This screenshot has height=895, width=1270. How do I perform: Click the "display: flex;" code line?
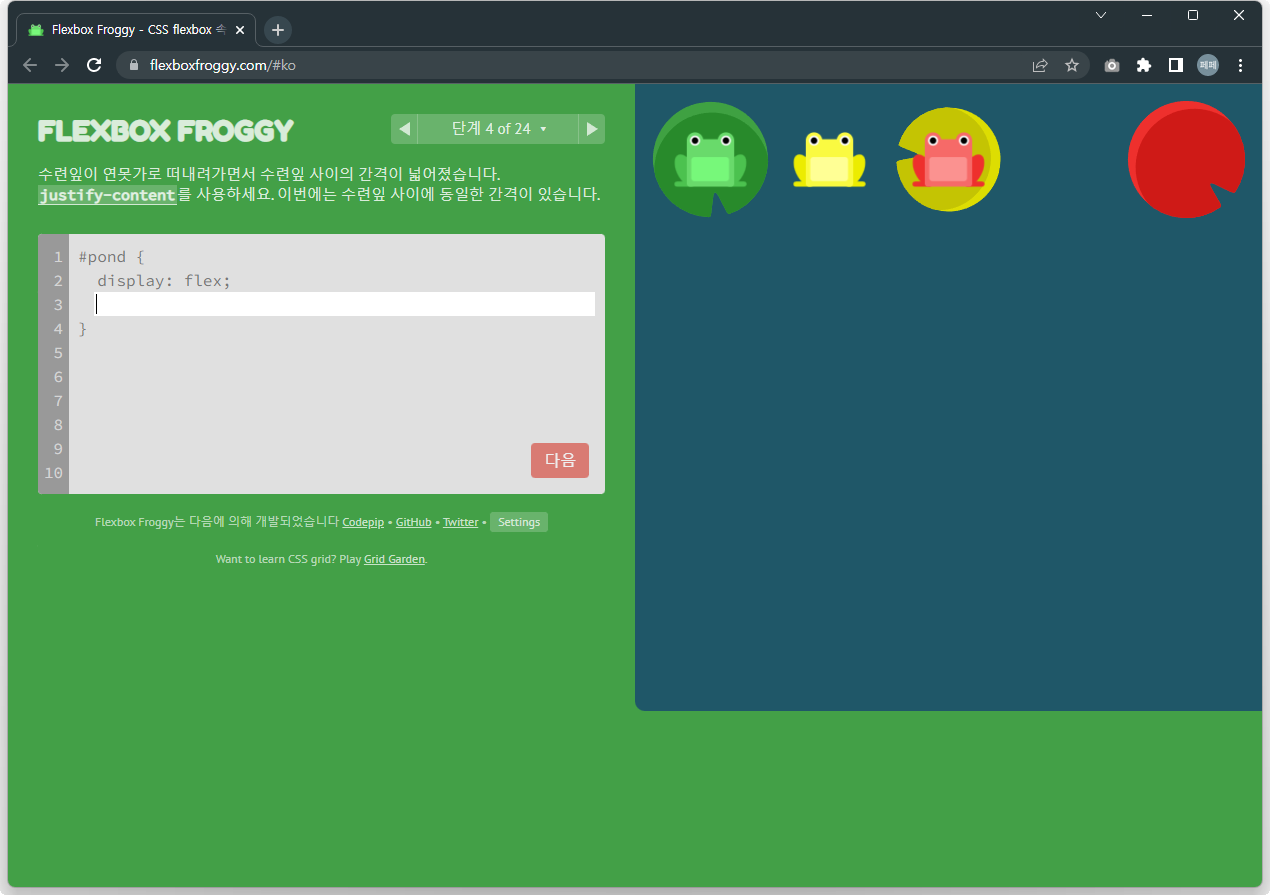click(164, 281)
